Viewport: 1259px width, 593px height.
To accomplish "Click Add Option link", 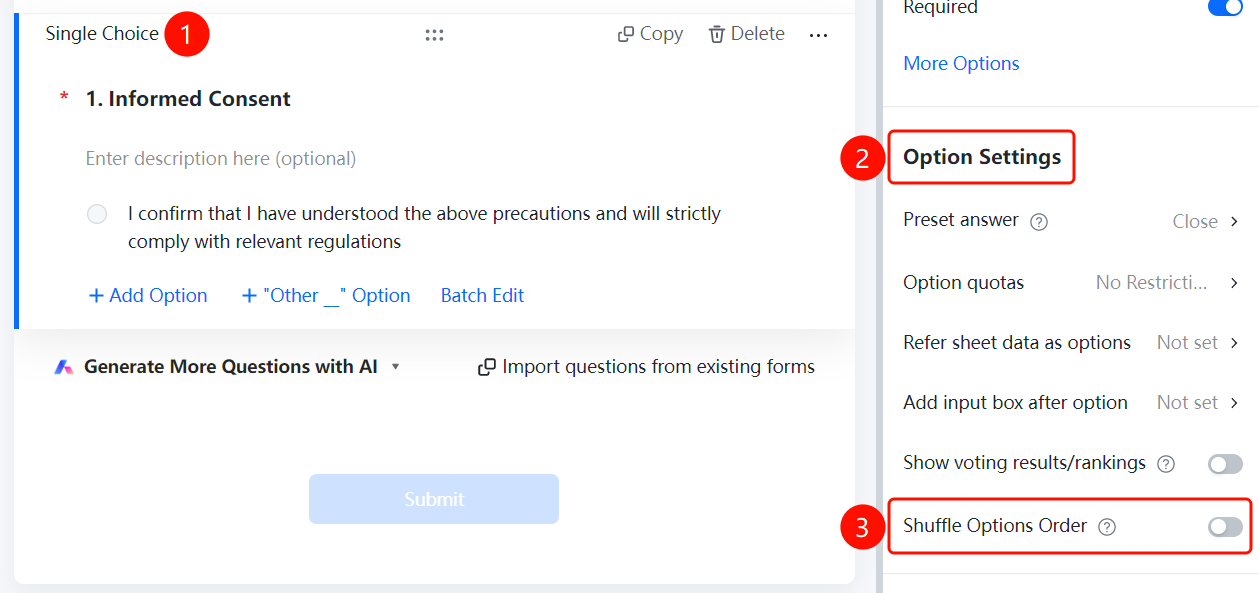I will tap(148, 295).
